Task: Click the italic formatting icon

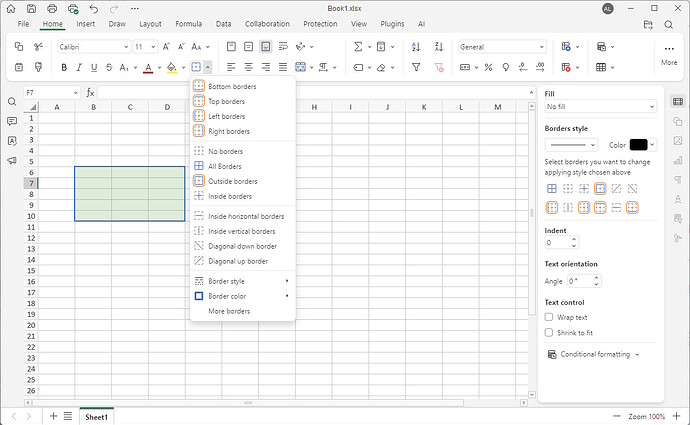Action: [79, 67]
